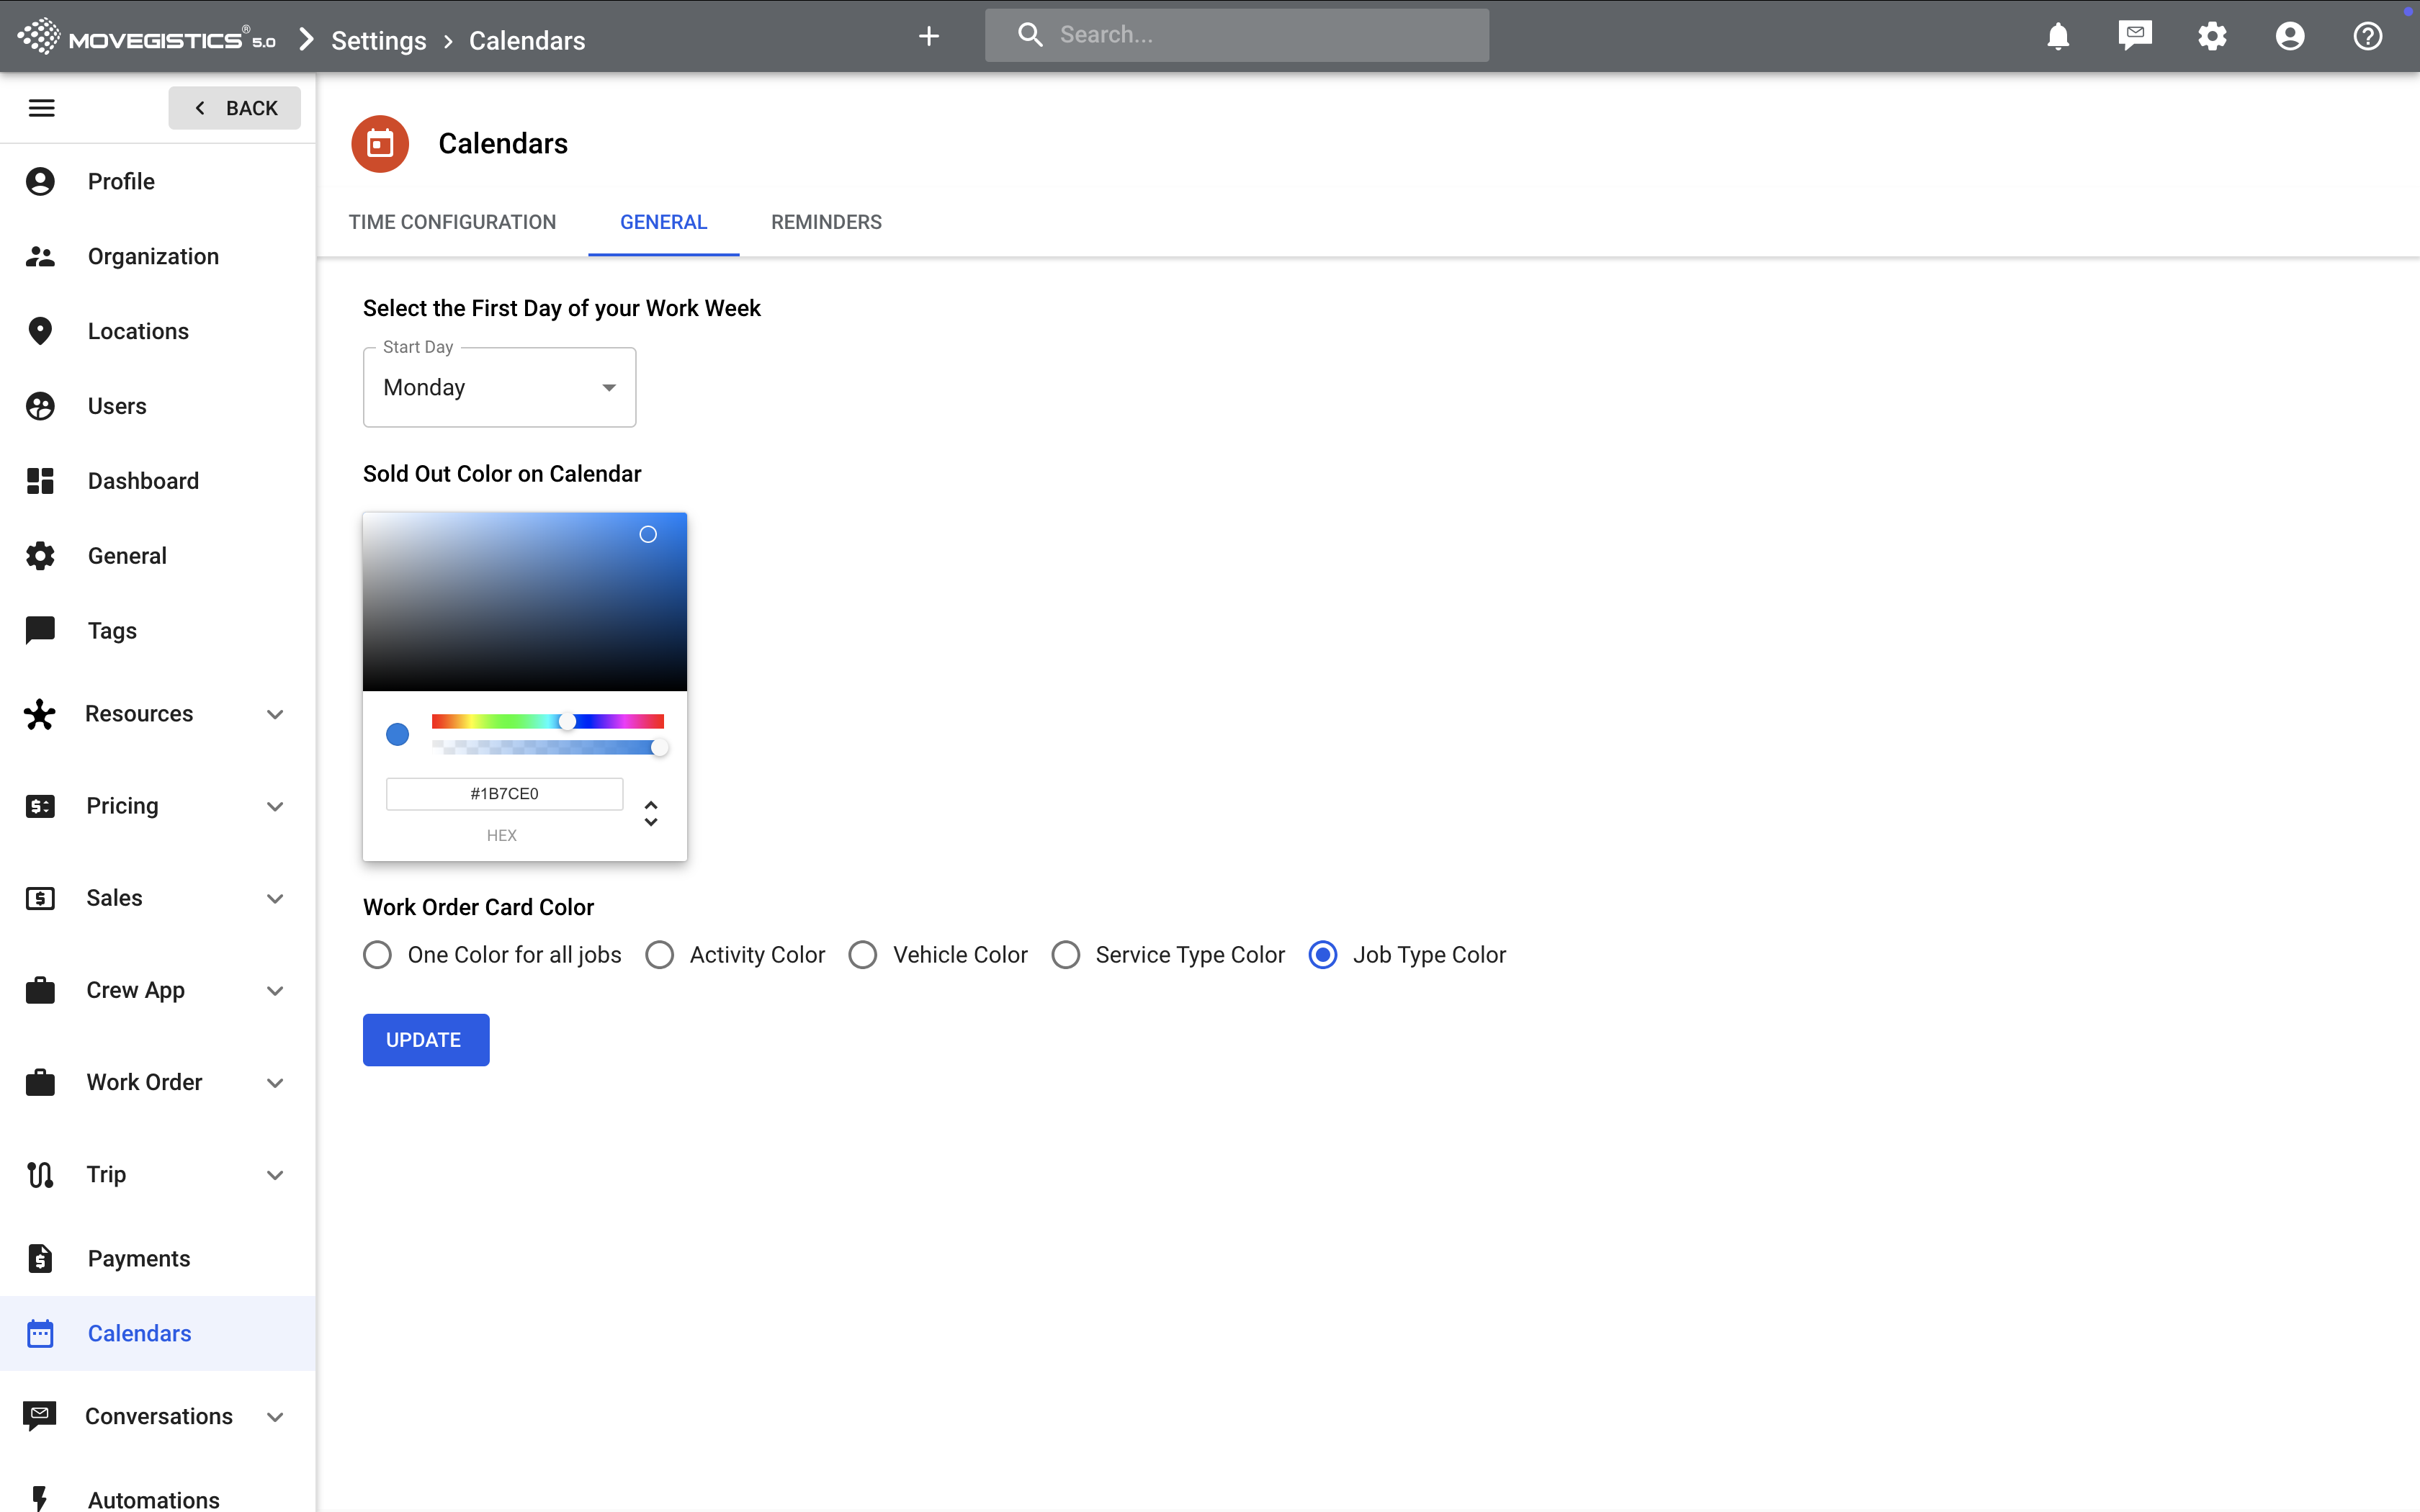Click the UPDATE button
Image resolution: width=2420 pixels, height=1512 pixels.
(425, 1040)
